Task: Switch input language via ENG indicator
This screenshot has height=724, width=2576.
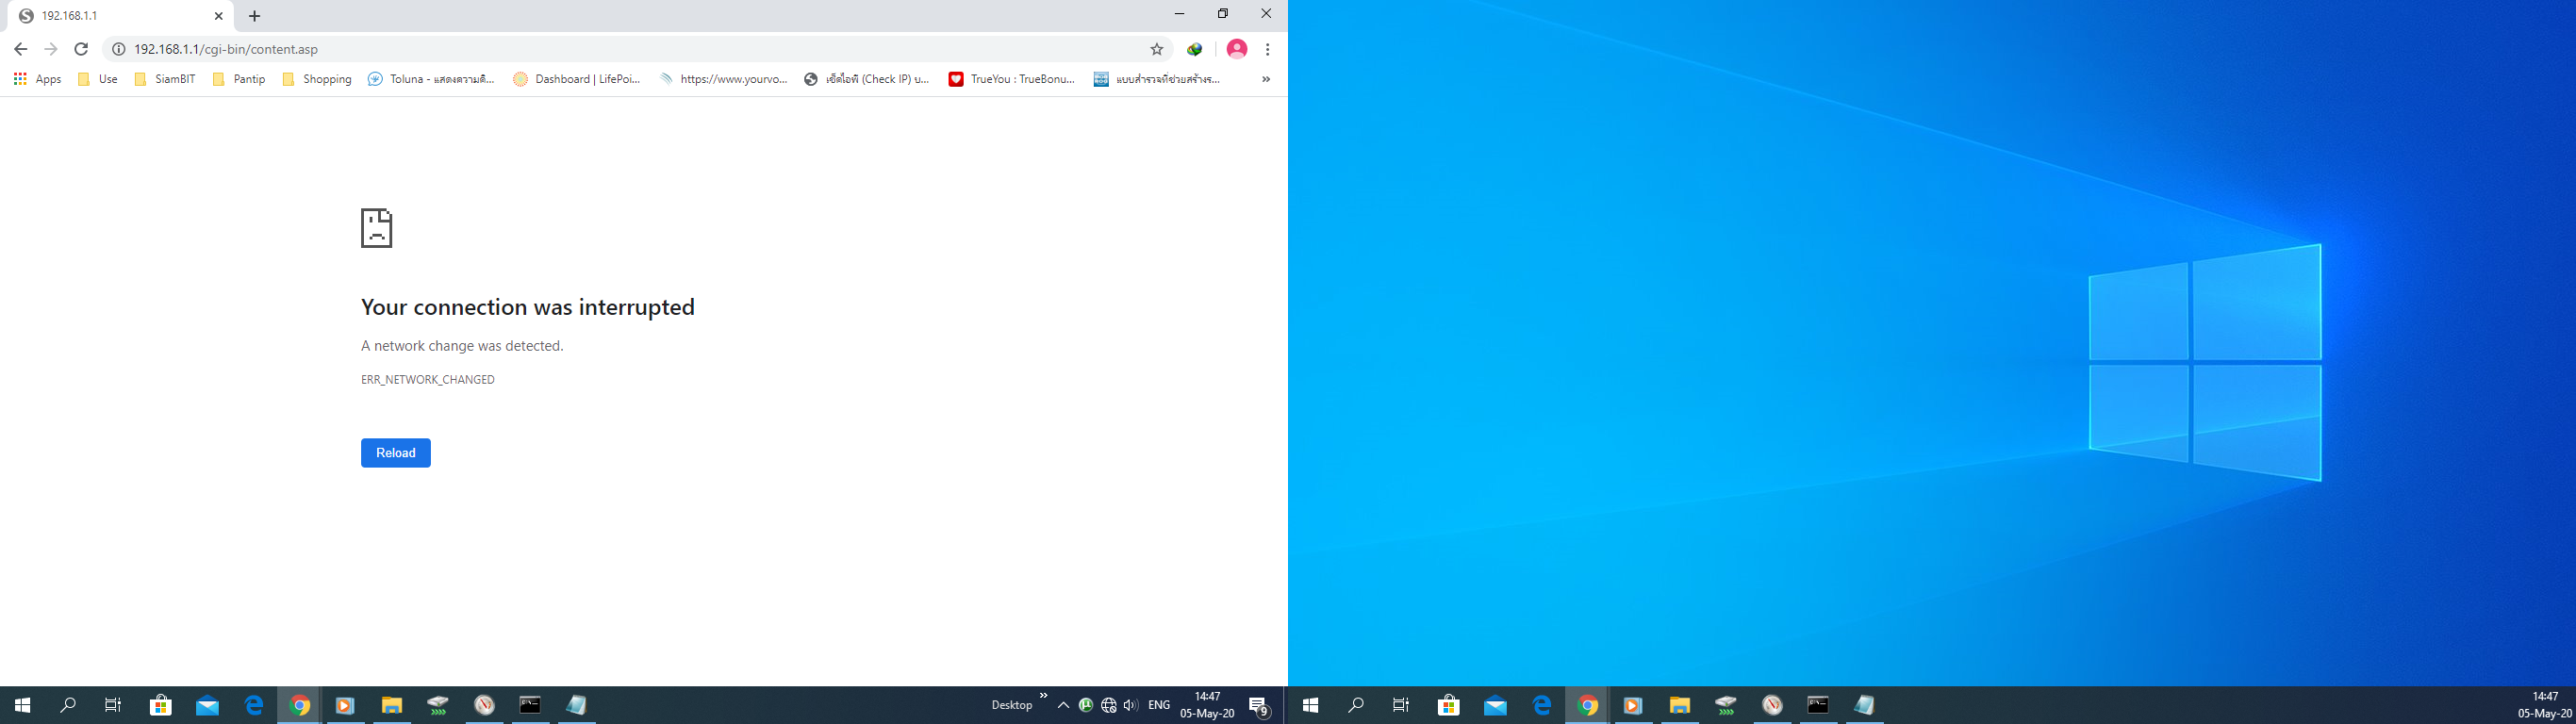Action: click(1159, 705)
